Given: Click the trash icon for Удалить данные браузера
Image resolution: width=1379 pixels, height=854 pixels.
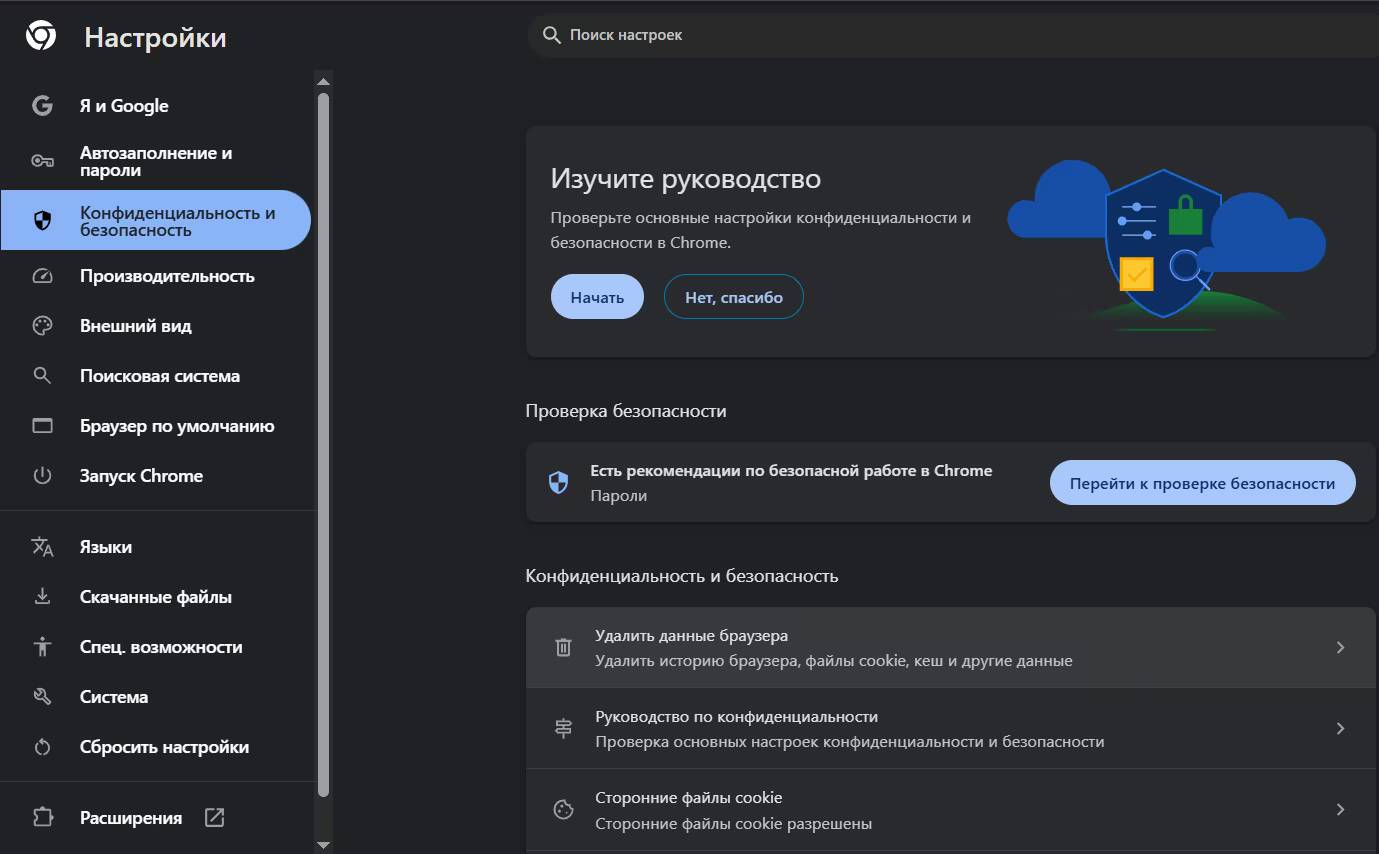Looking at the screenshot, I should coord(564,648).
